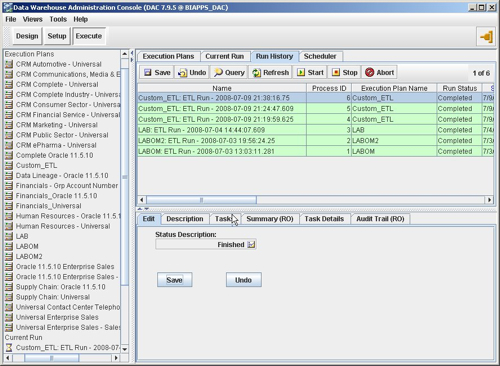Click the Financials_Universal plan icon

9,206
